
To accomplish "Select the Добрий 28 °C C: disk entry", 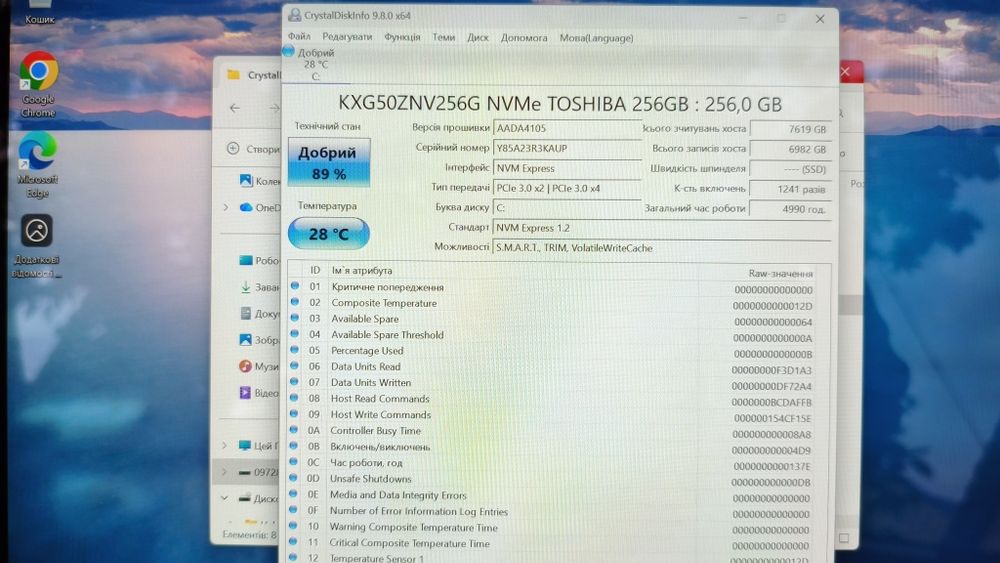I will tap(316, 64).
